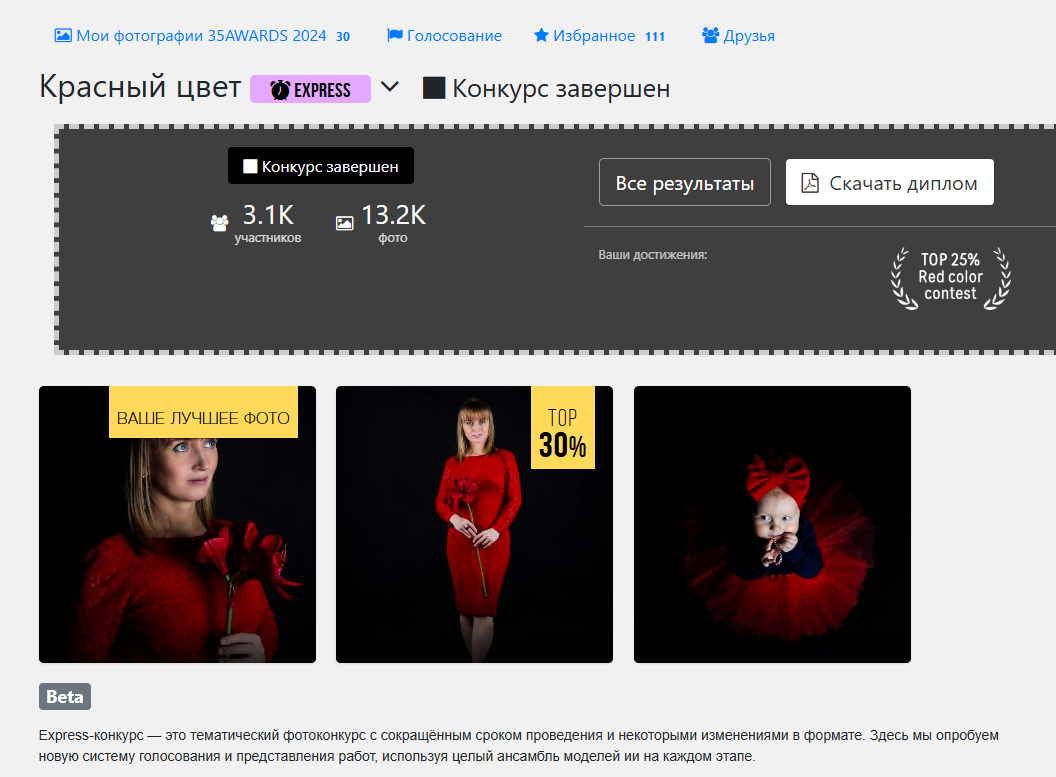Expand the chevron dropdown next to EXPRESS

tap(390, 88)
